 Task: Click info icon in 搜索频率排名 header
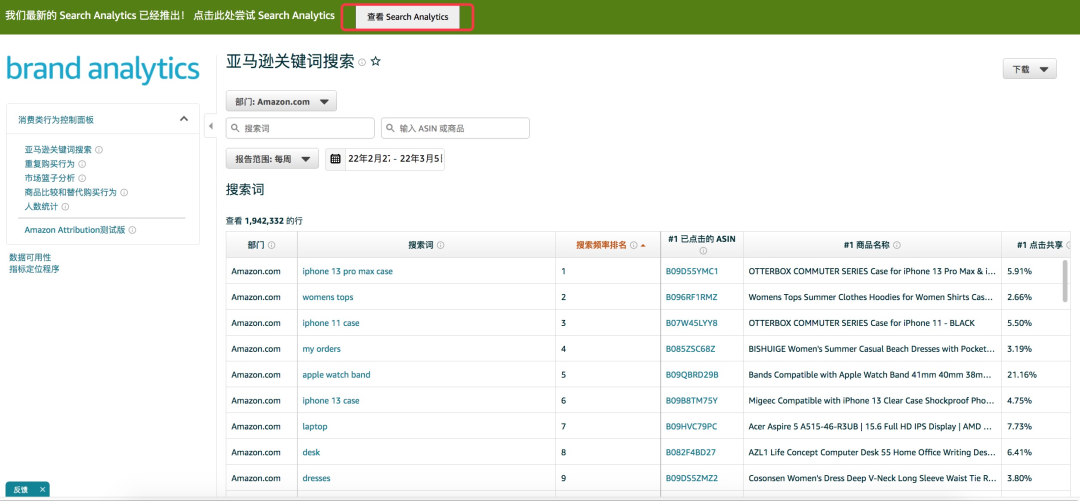633,245
